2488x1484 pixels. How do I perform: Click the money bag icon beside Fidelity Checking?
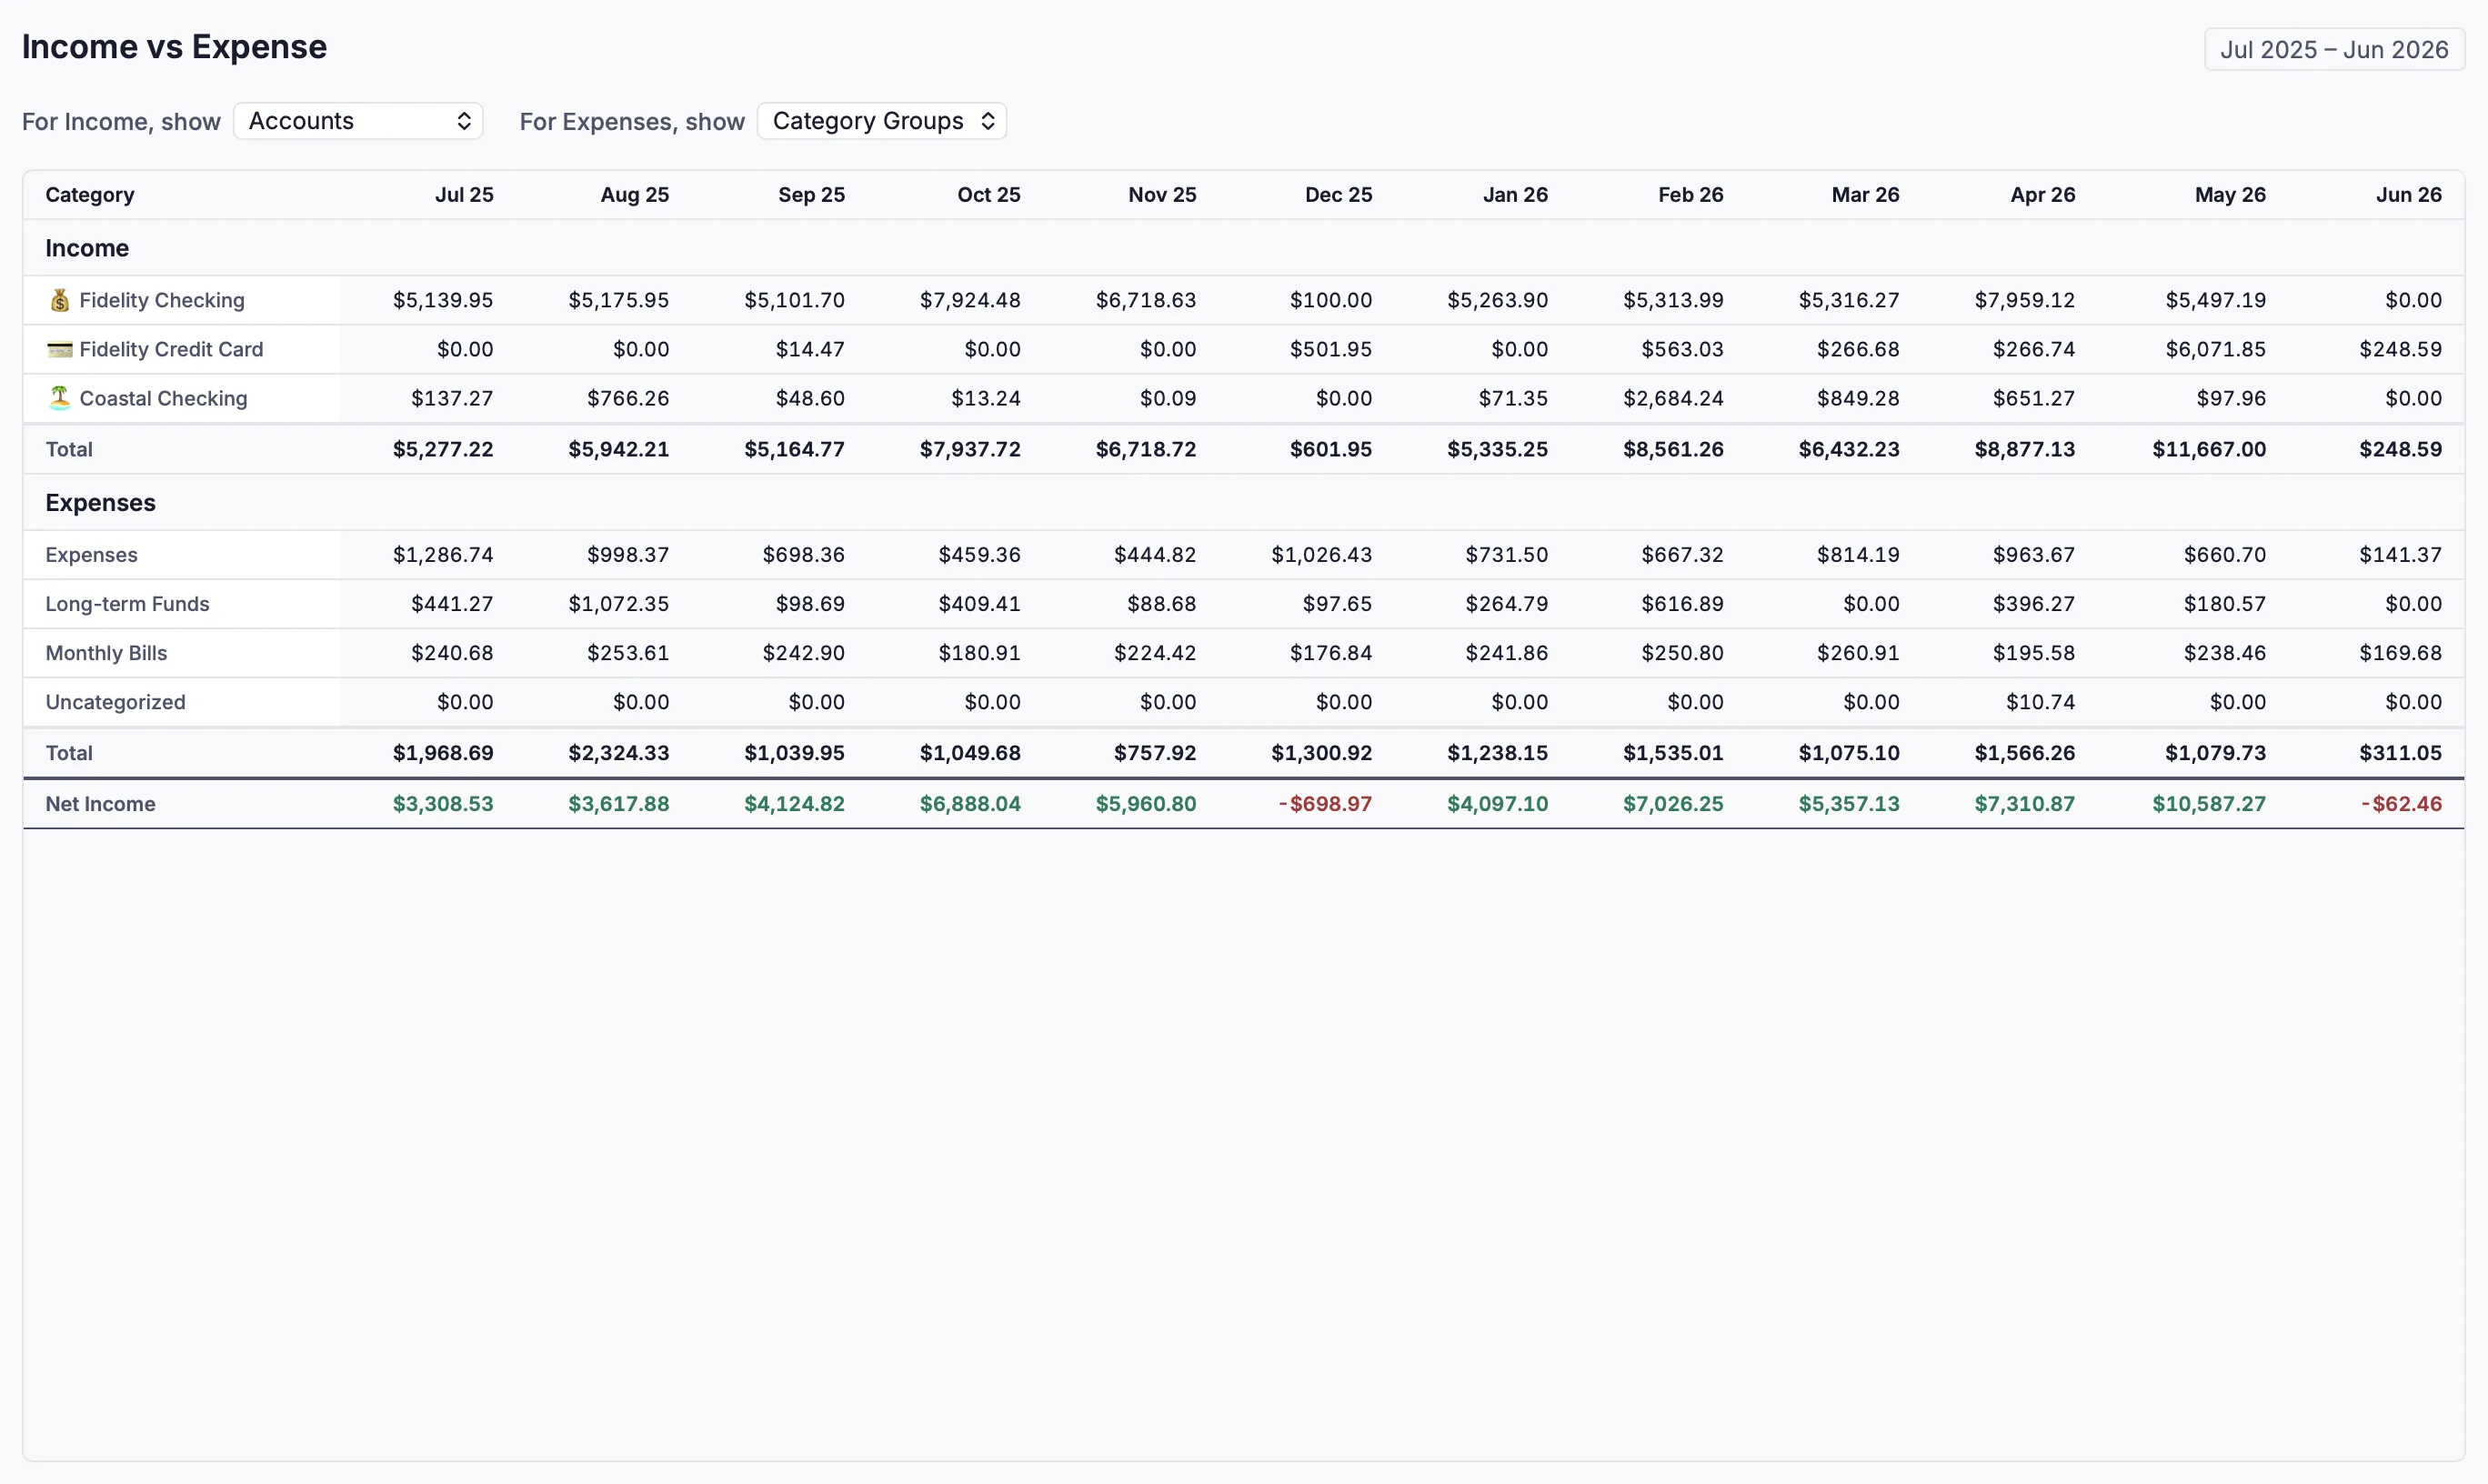(60, 300)
